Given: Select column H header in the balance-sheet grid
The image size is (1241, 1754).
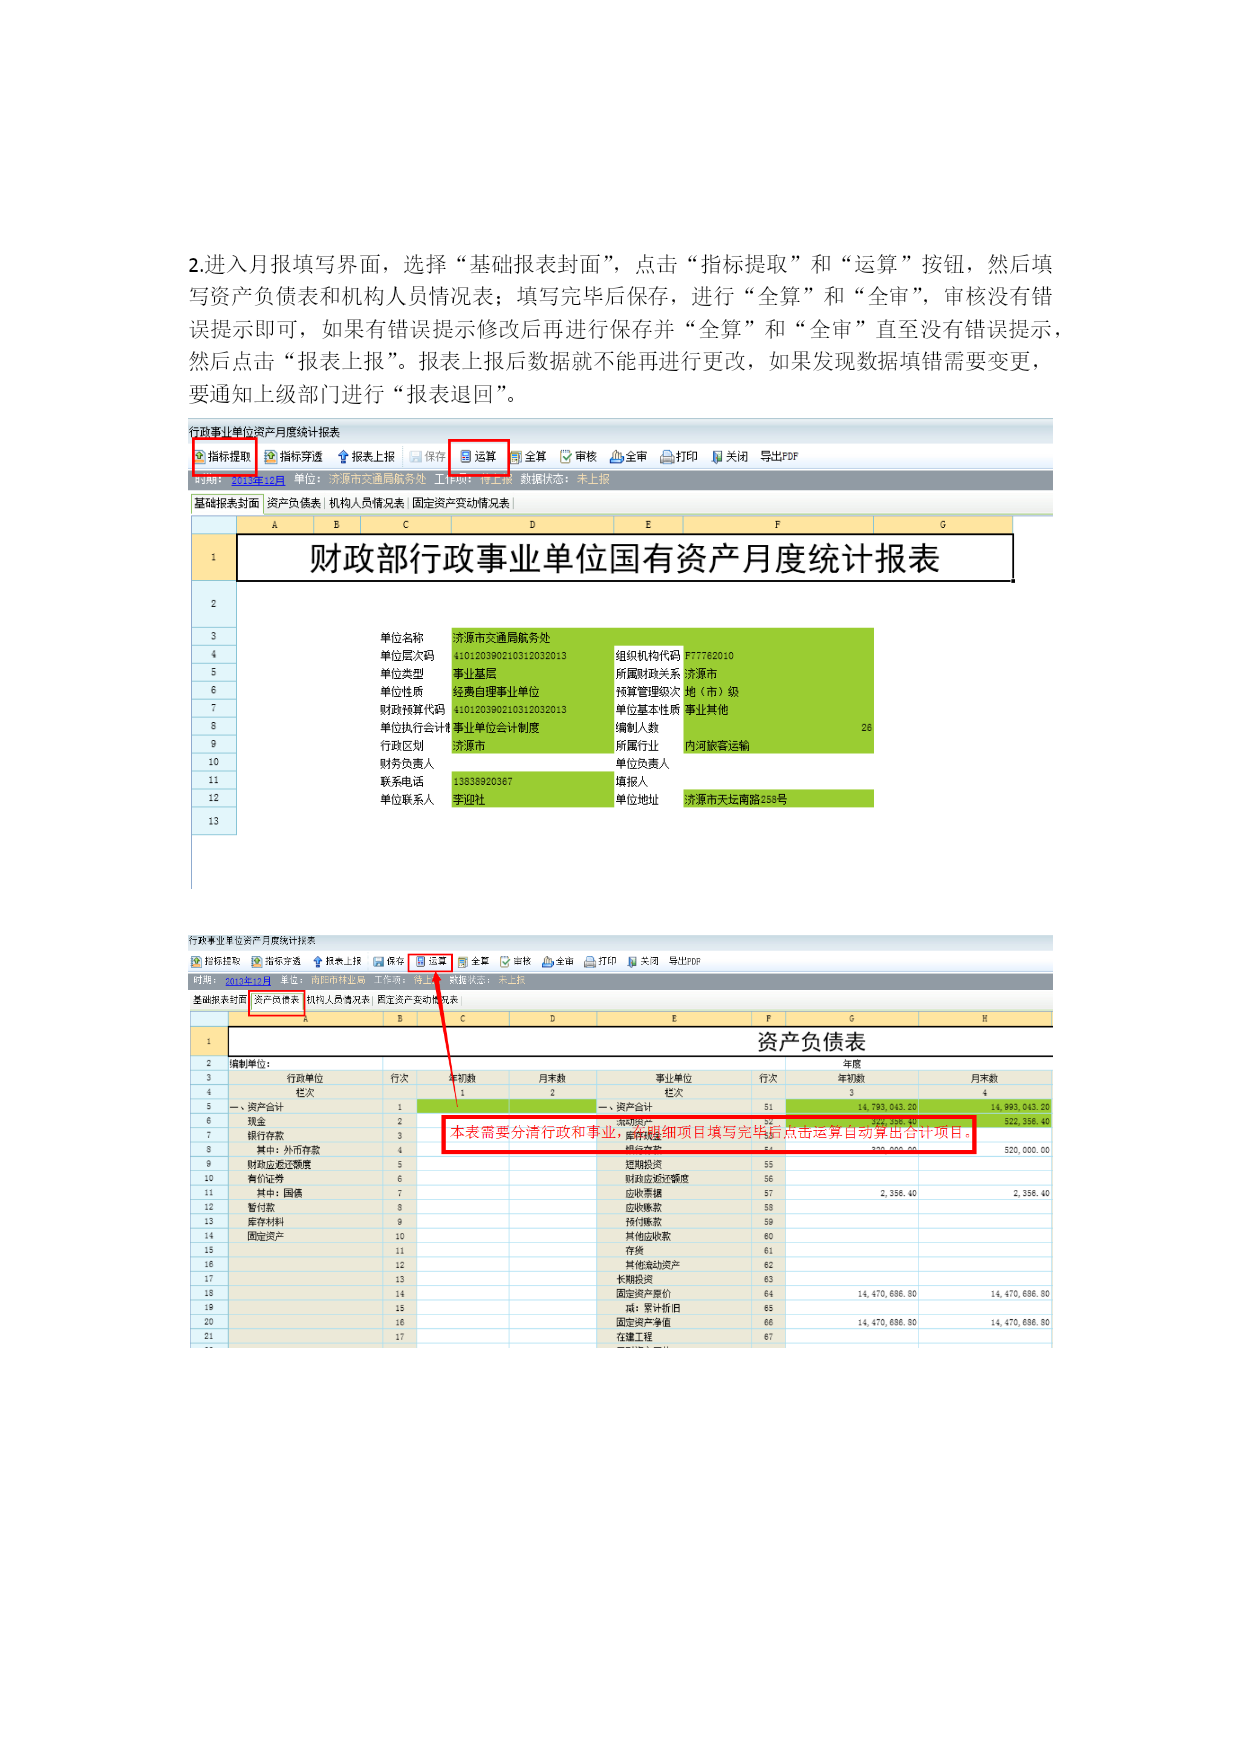Looking at the screenshot, I should pyautogui.click(x=985, y=1019).
